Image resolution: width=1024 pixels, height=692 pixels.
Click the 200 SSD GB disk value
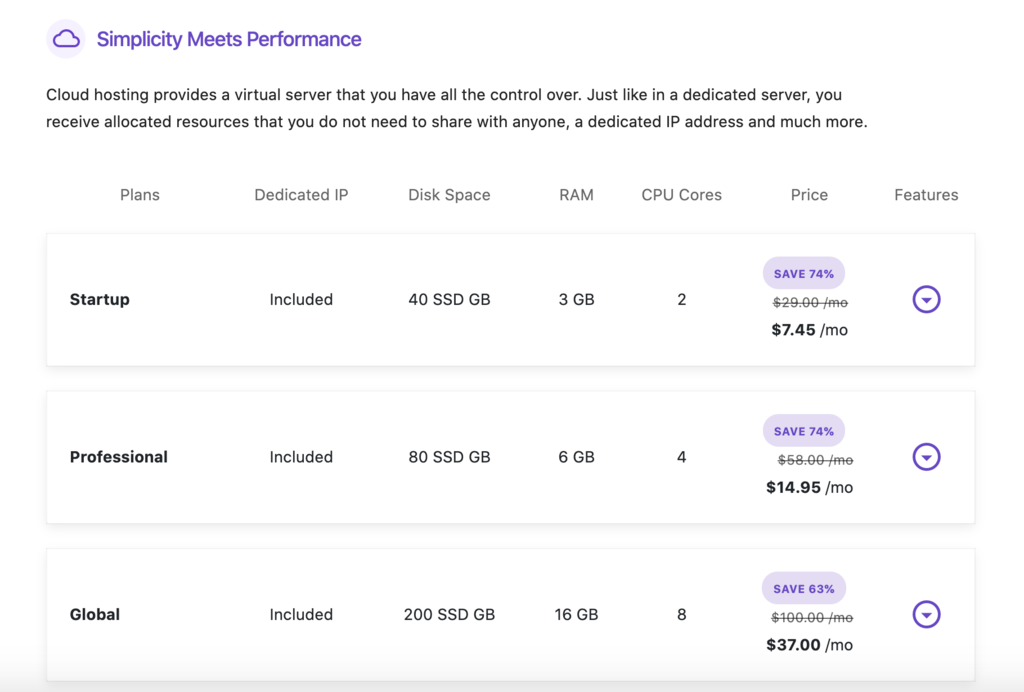tap(449, 615)
